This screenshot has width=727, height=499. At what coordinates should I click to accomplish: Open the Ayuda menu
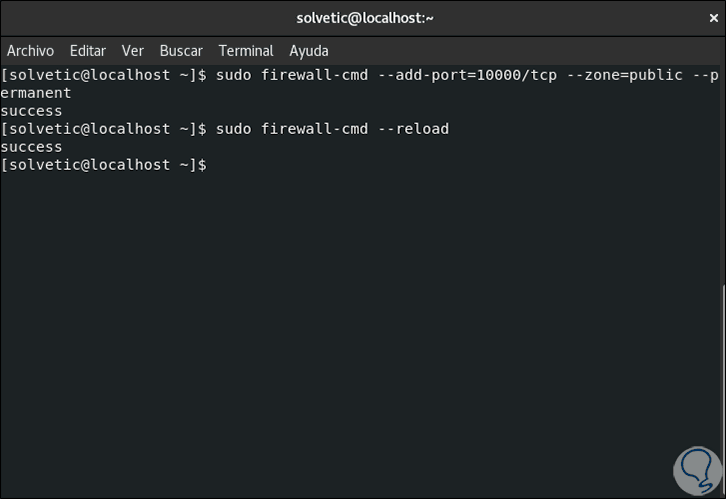(309, 51)
